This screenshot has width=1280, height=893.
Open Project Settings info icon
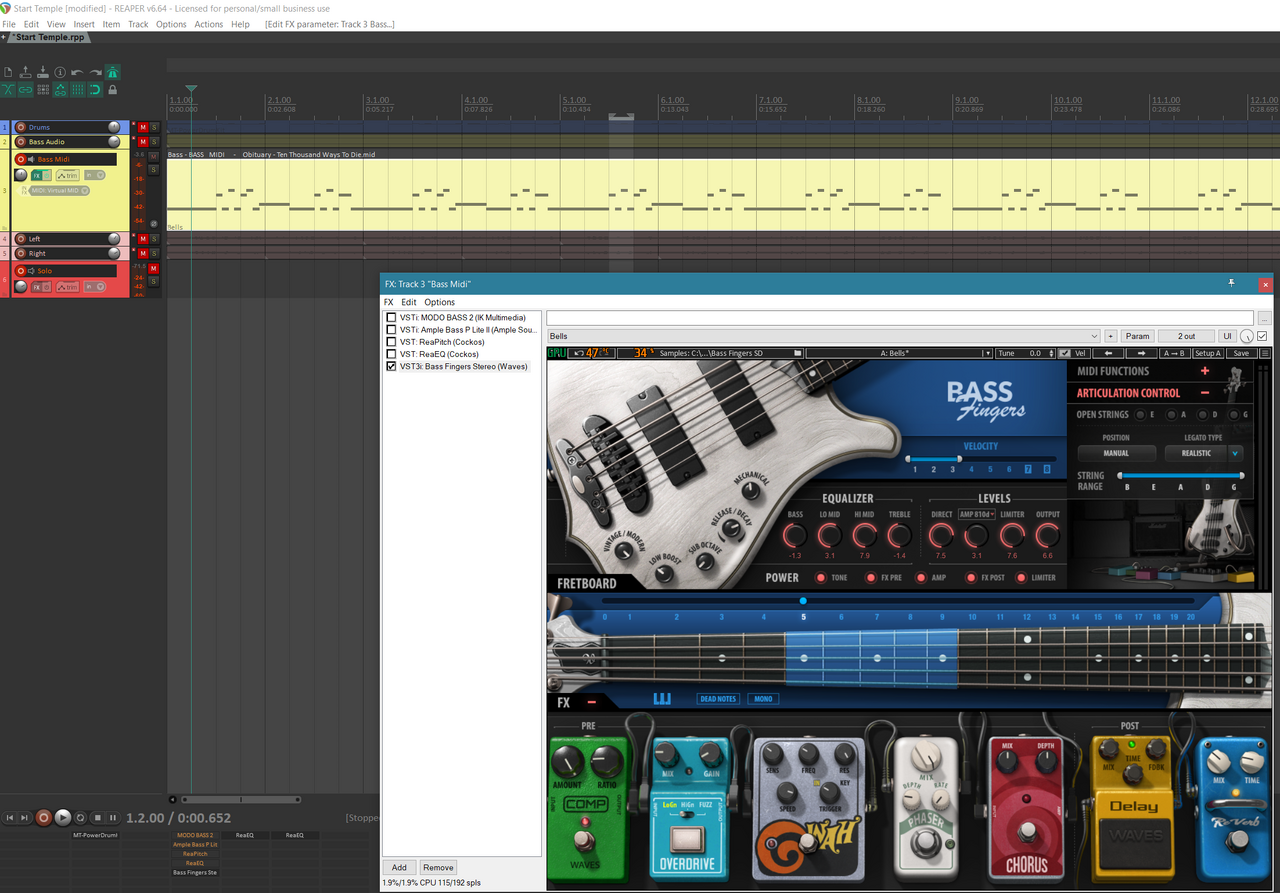(x=60, y=72)
